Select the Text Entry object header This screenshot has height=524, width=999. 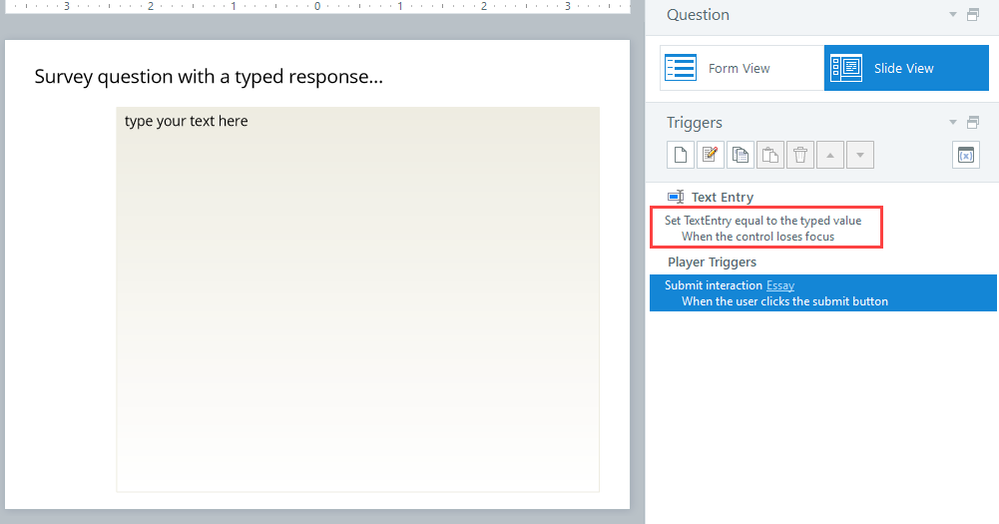[722, 197]
